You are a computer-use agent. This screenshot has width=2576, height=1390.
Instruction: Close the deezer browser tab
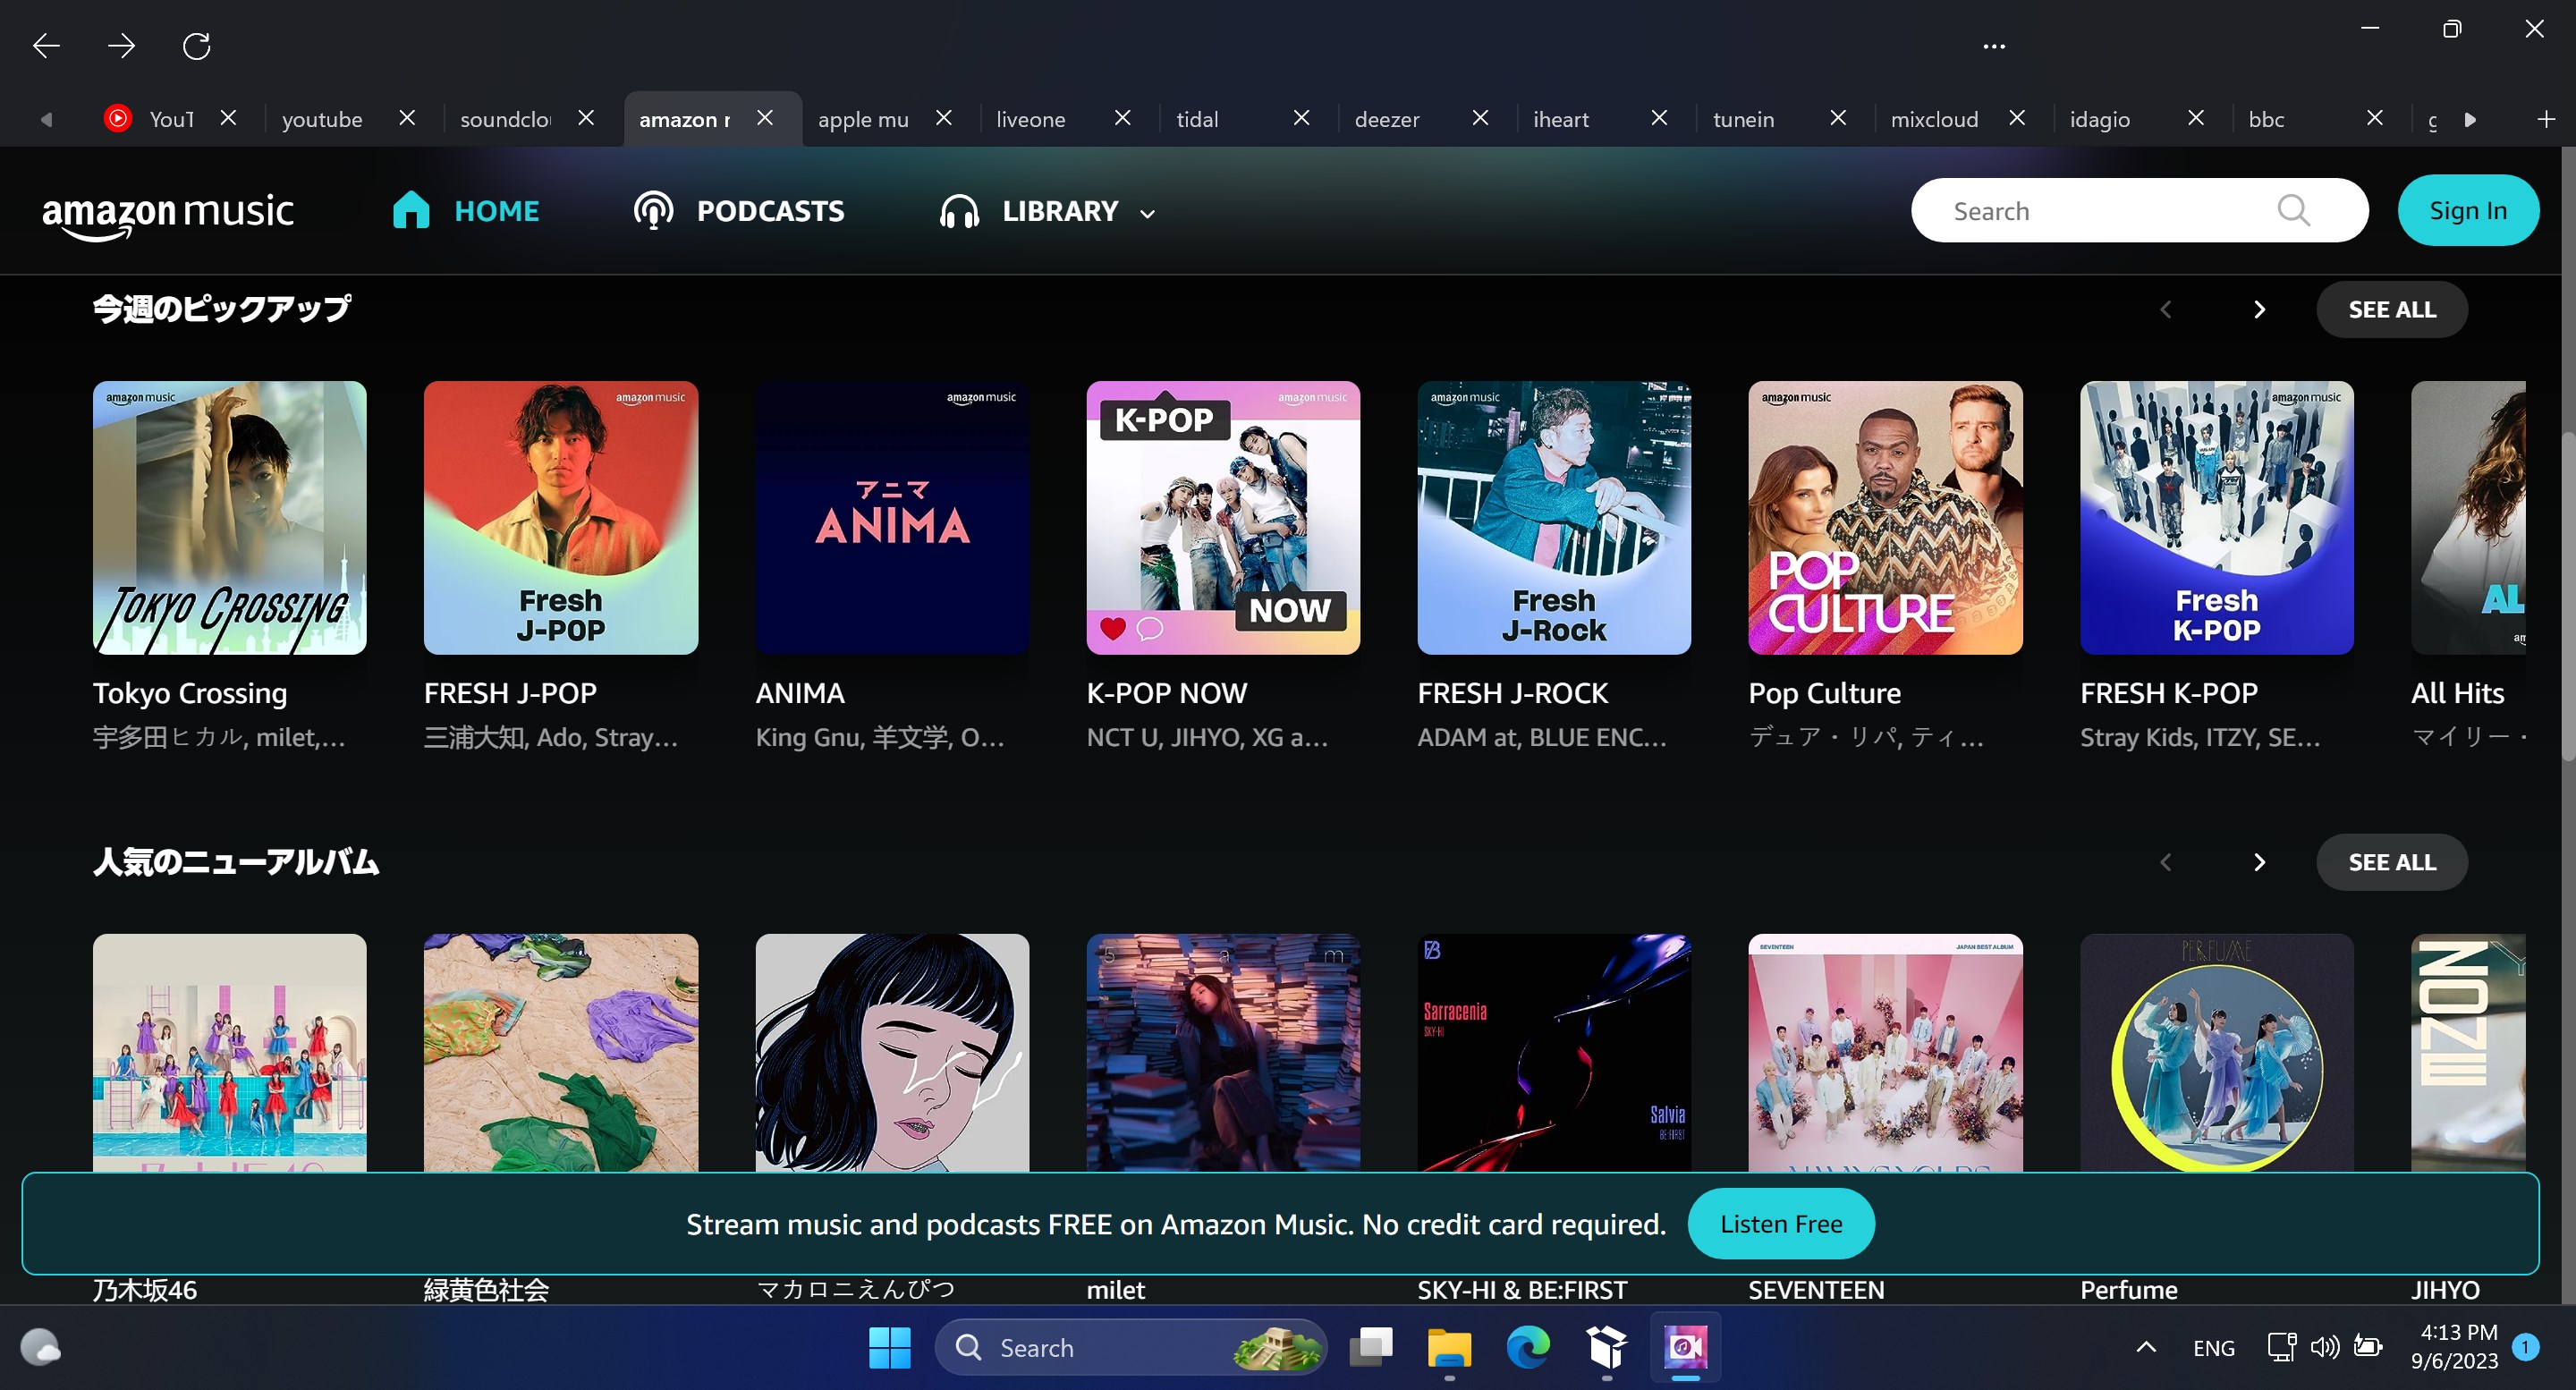point(1480,118)
